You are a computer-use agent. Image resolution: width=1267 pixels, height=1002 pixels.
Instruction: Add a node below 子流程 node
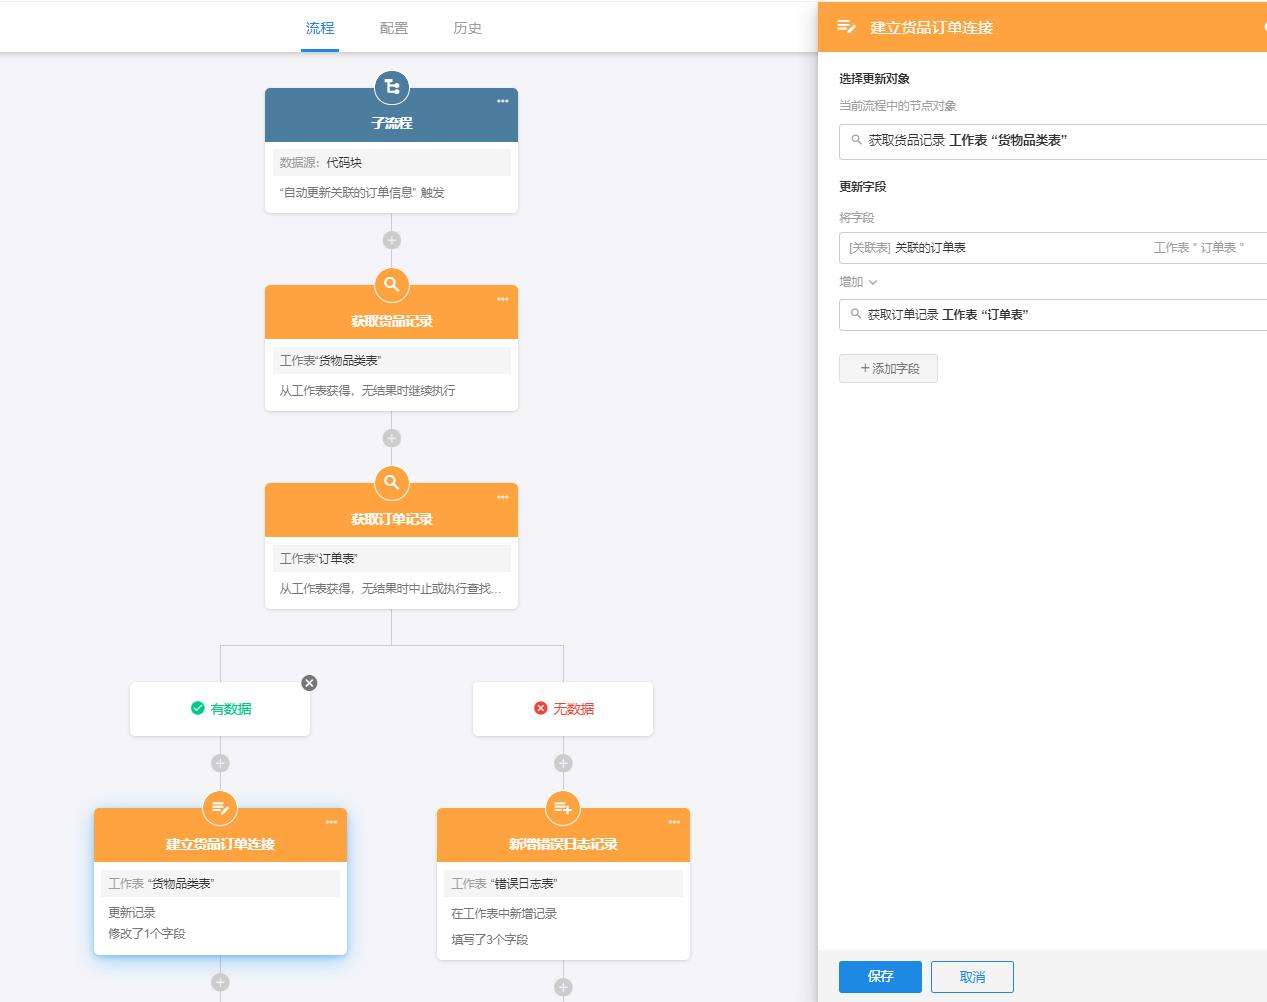(391, 240)
